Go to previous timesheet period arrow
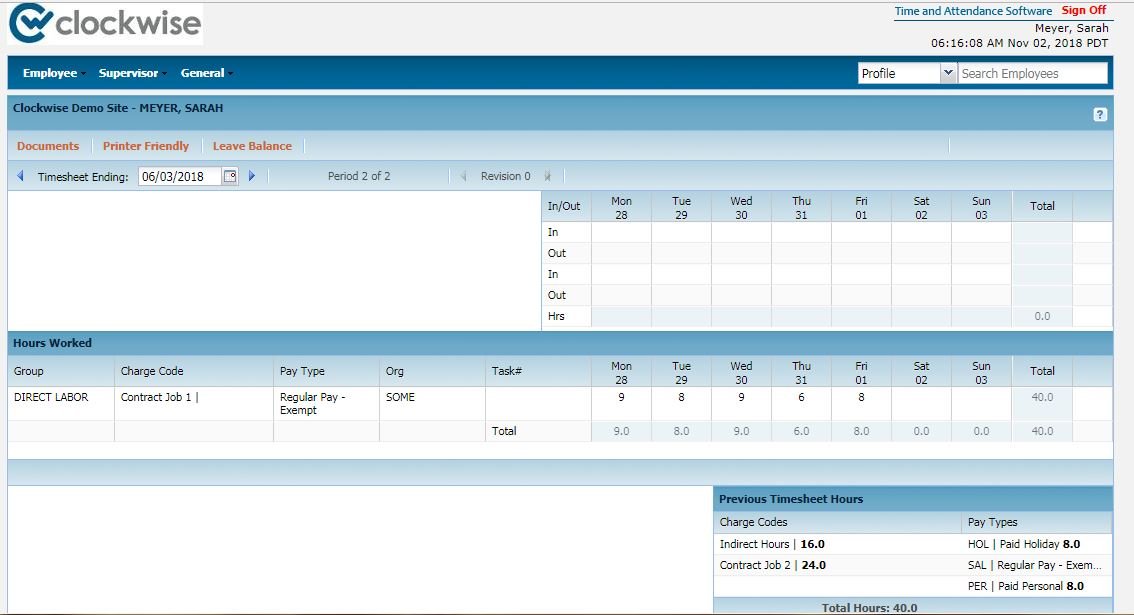Screen dimensions: 1134x615 (20, 176)
